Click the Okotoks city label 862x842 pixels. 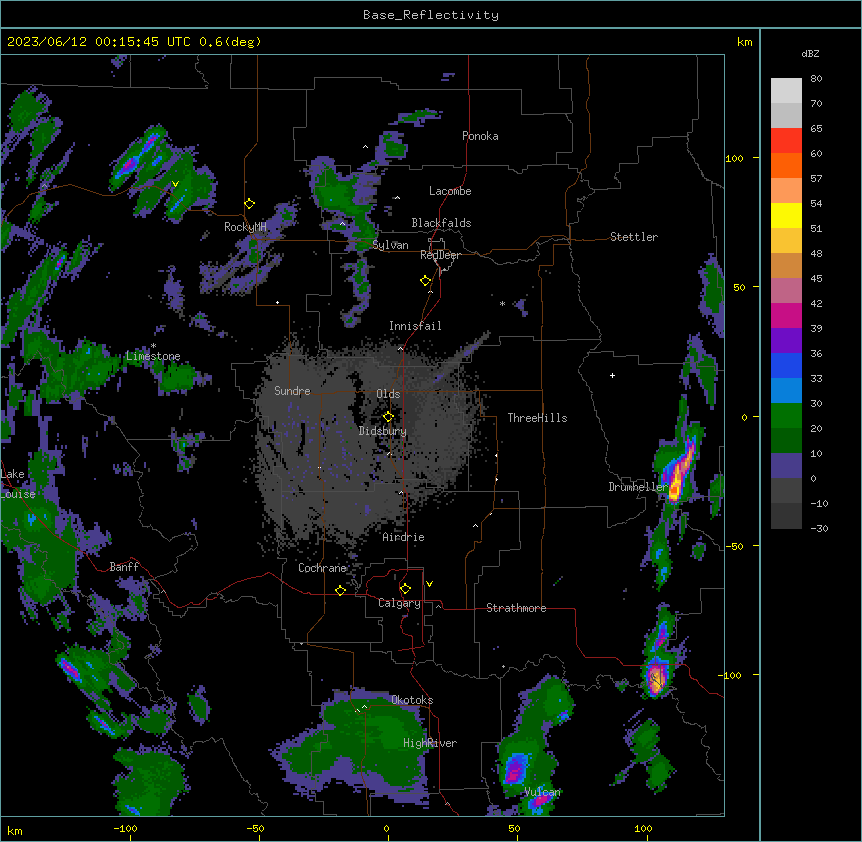412,700
